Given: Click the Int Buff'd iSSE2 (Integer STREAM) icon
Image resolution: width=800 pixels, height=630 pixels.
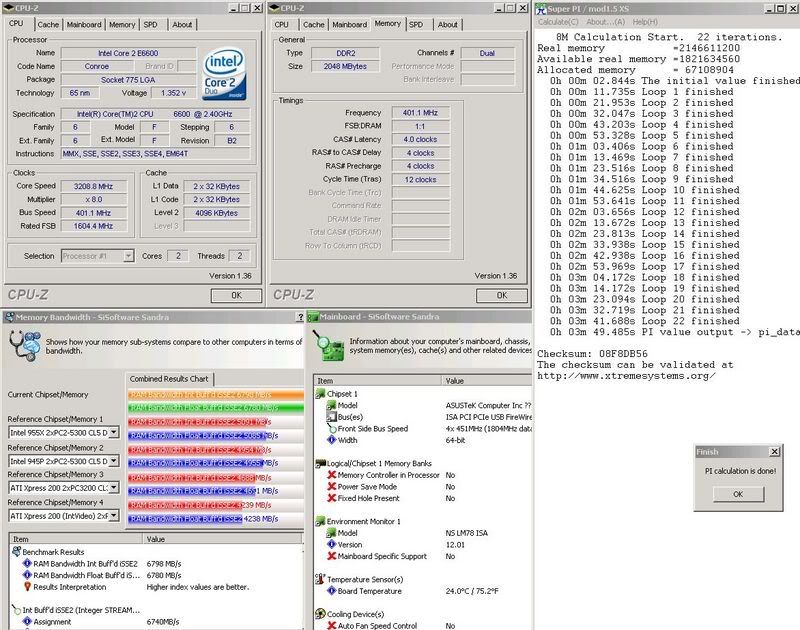Looking at the screenshot, I should (16, 610).
